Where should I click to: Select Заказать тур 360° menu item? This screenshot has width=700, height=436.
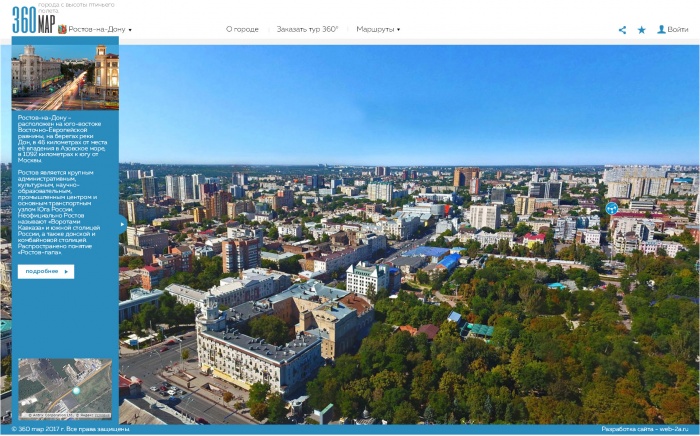(x=307, y=29)
